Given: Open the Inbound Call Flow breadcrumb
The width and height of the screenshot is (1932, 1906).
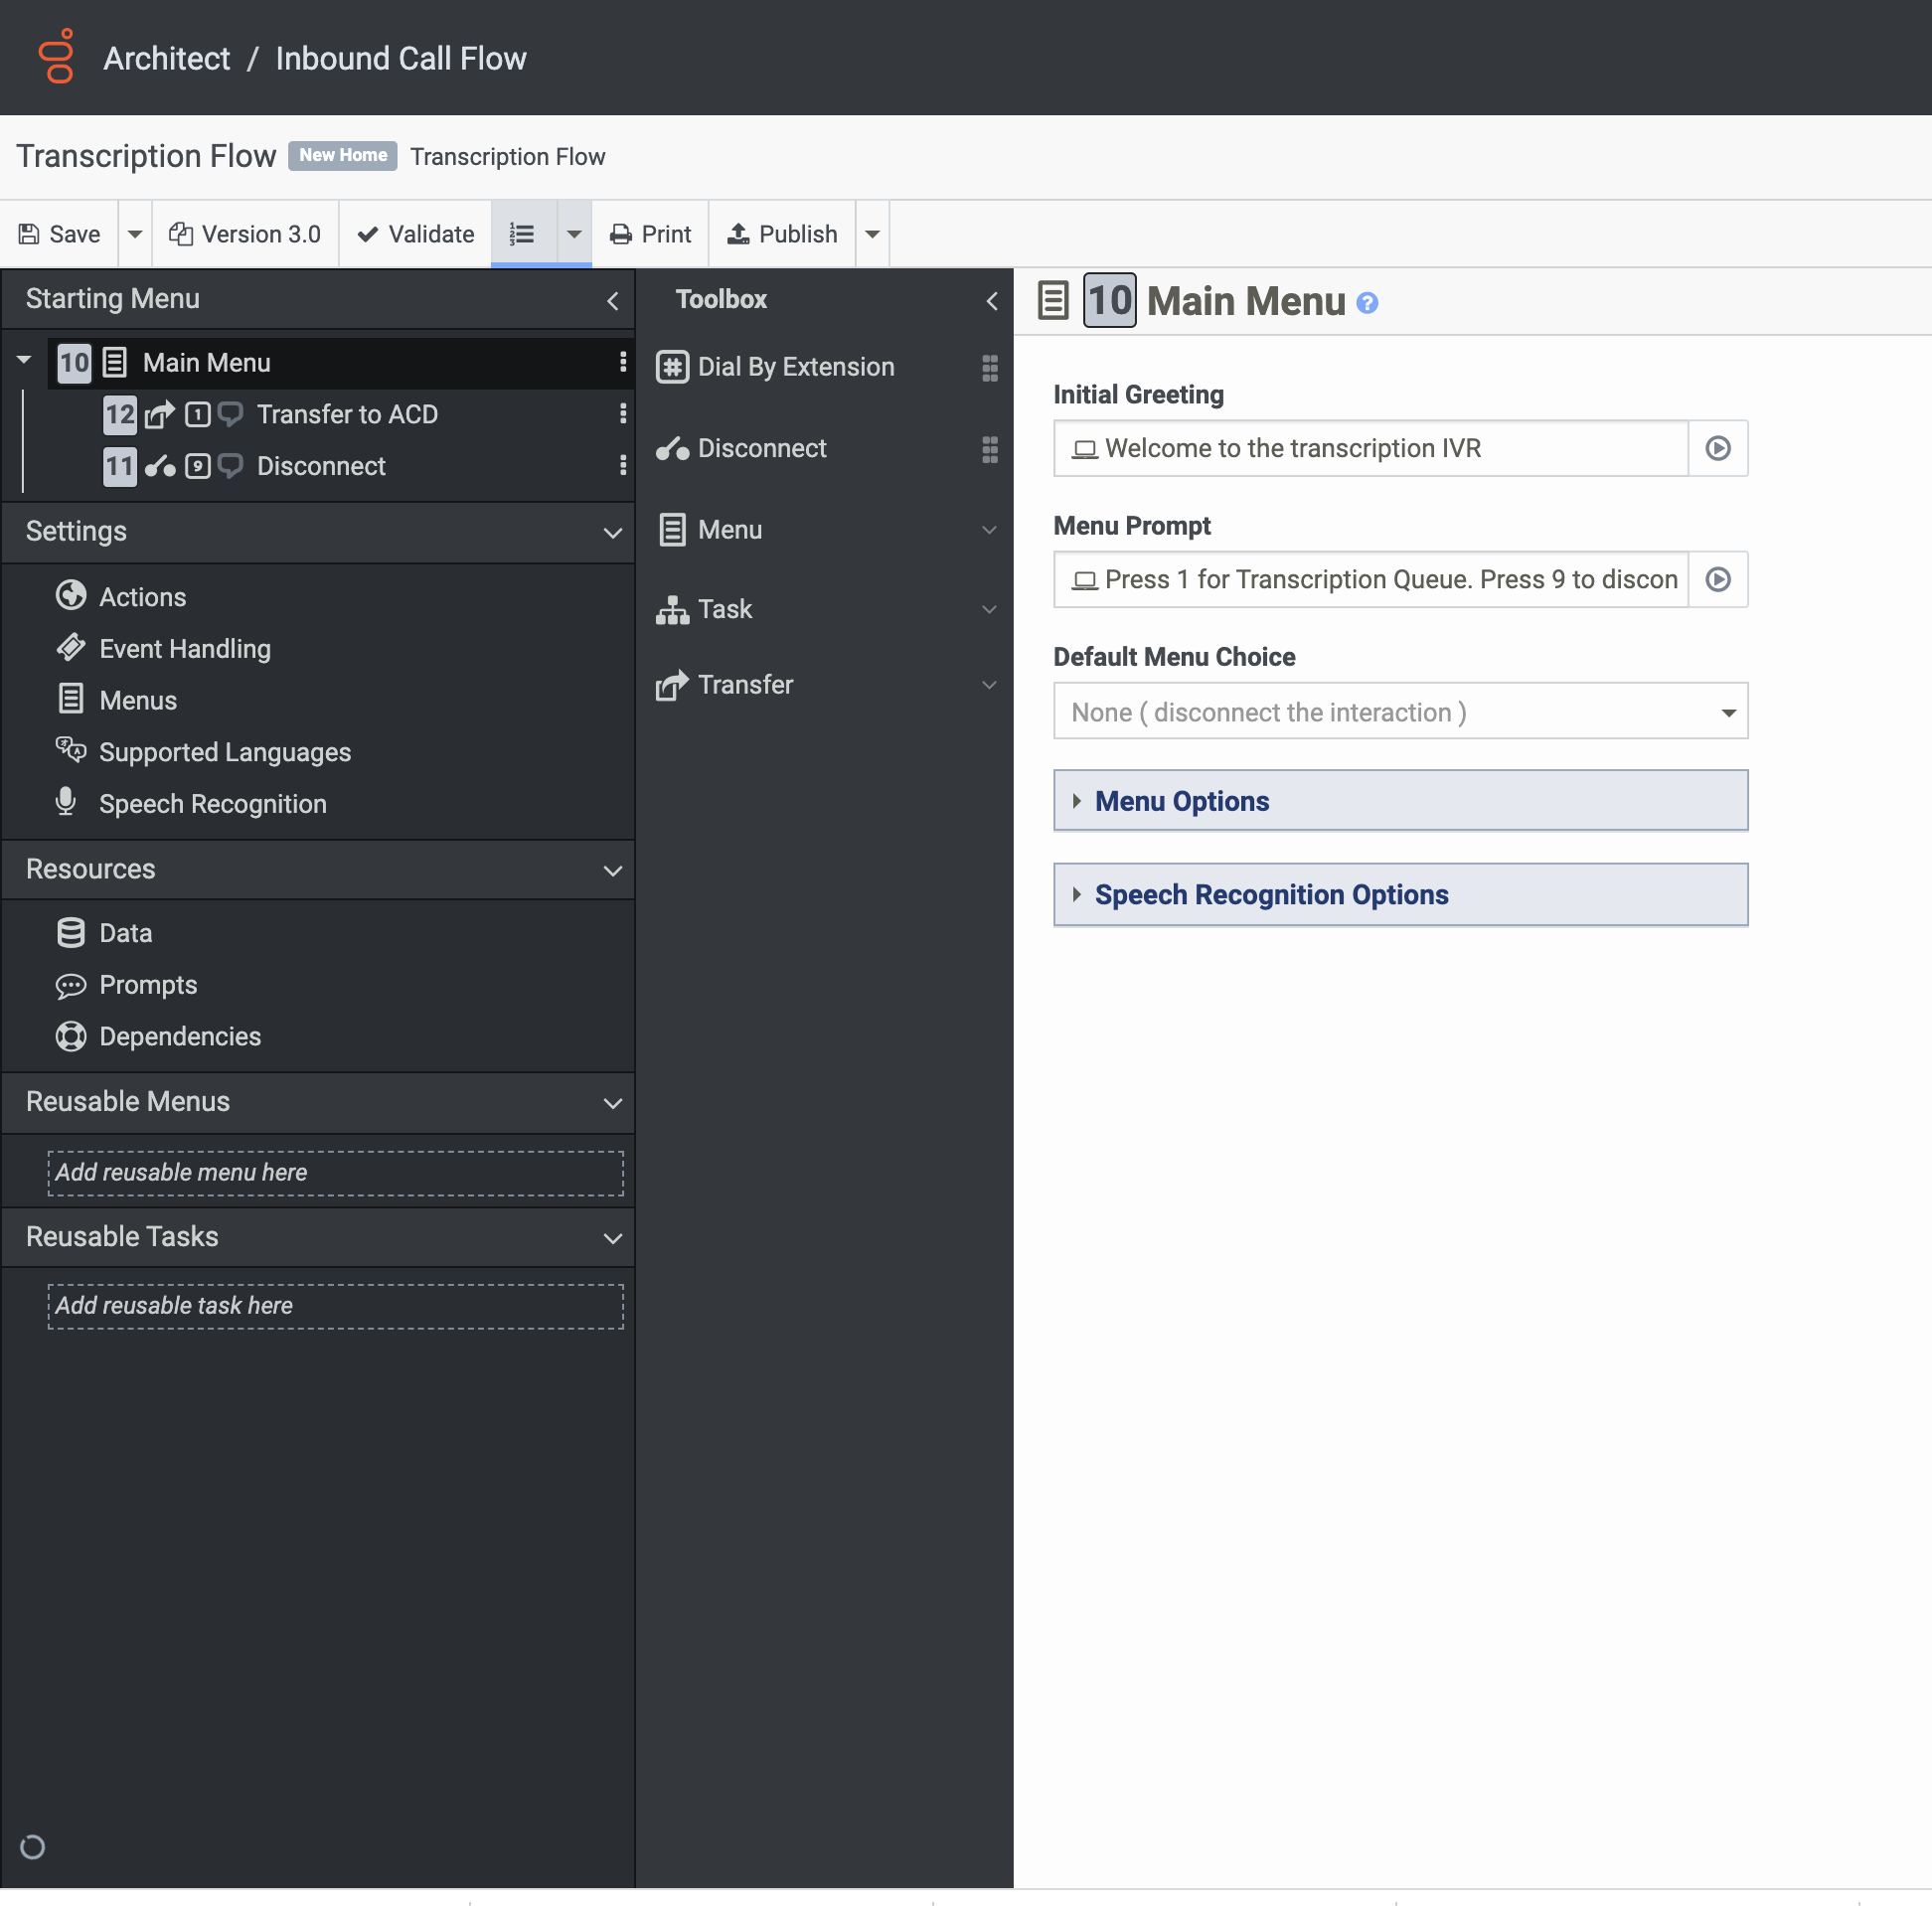Looking at the screenshot, I should pos(401,58).
